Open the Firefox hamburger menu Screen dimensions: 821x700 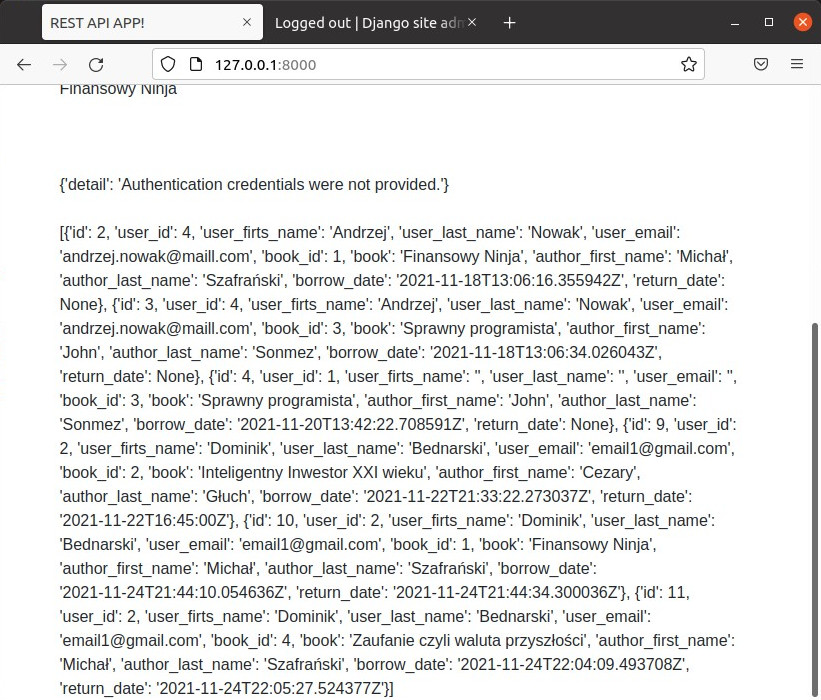[x=797, y=64]
